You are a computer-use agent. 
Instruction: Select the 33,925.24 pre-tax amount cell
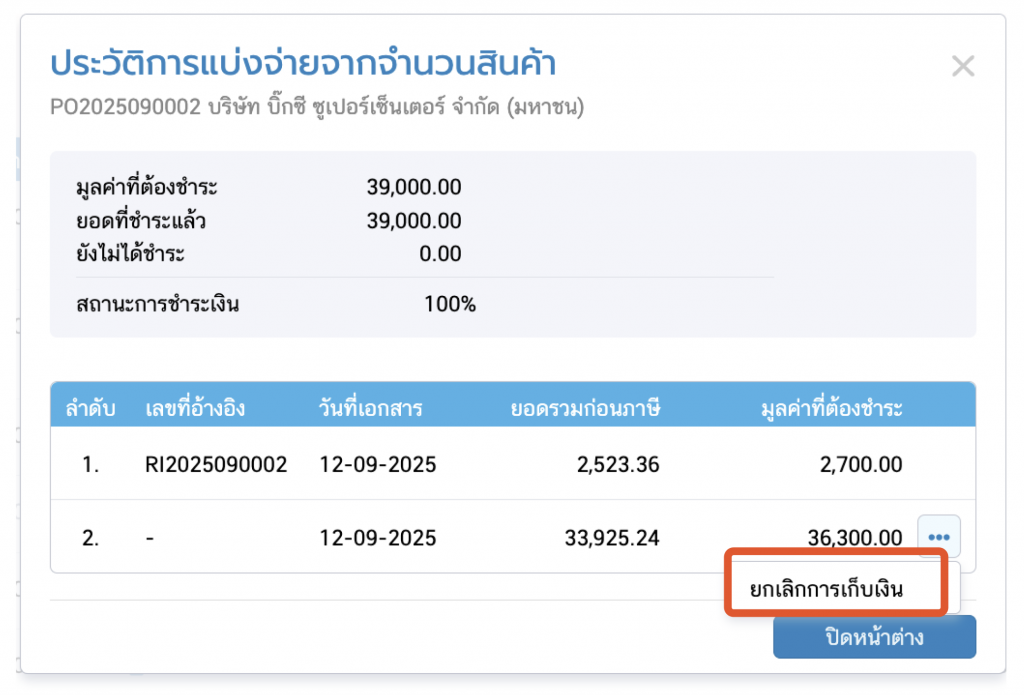[x=612, y=538]
